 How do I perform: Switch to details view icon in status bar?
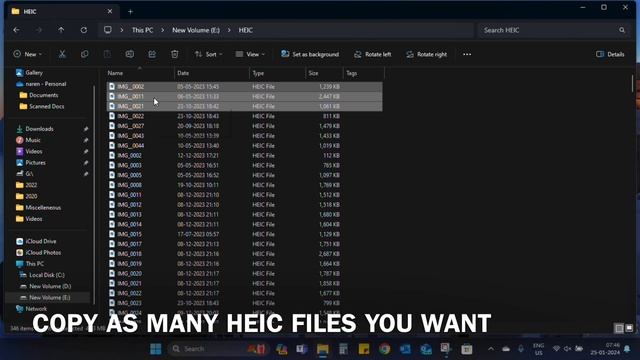tap(619, 328)
